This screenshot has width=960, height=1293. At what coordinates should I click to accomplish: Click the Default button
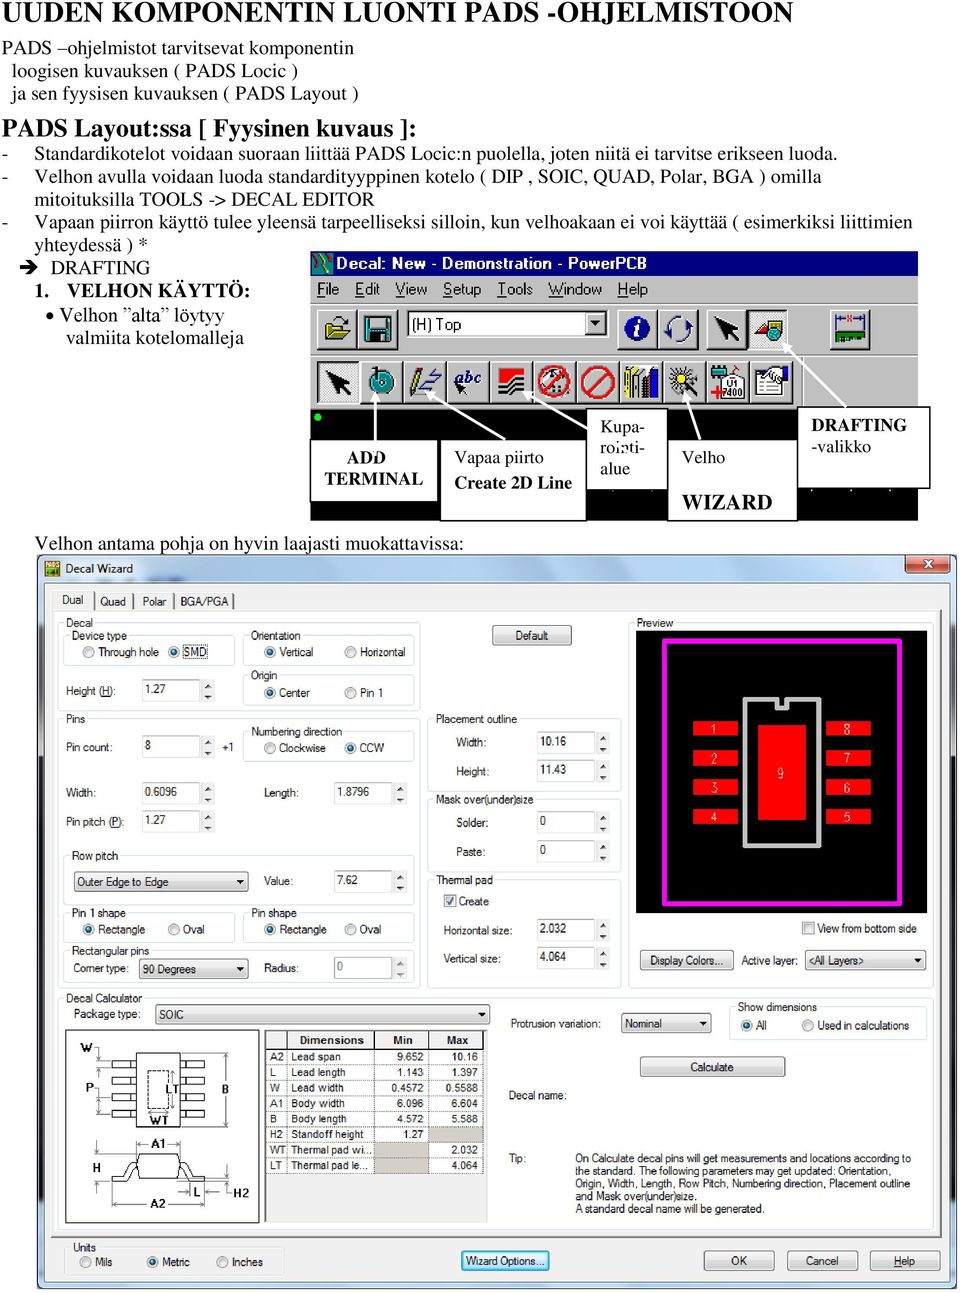tap(532, 635)
